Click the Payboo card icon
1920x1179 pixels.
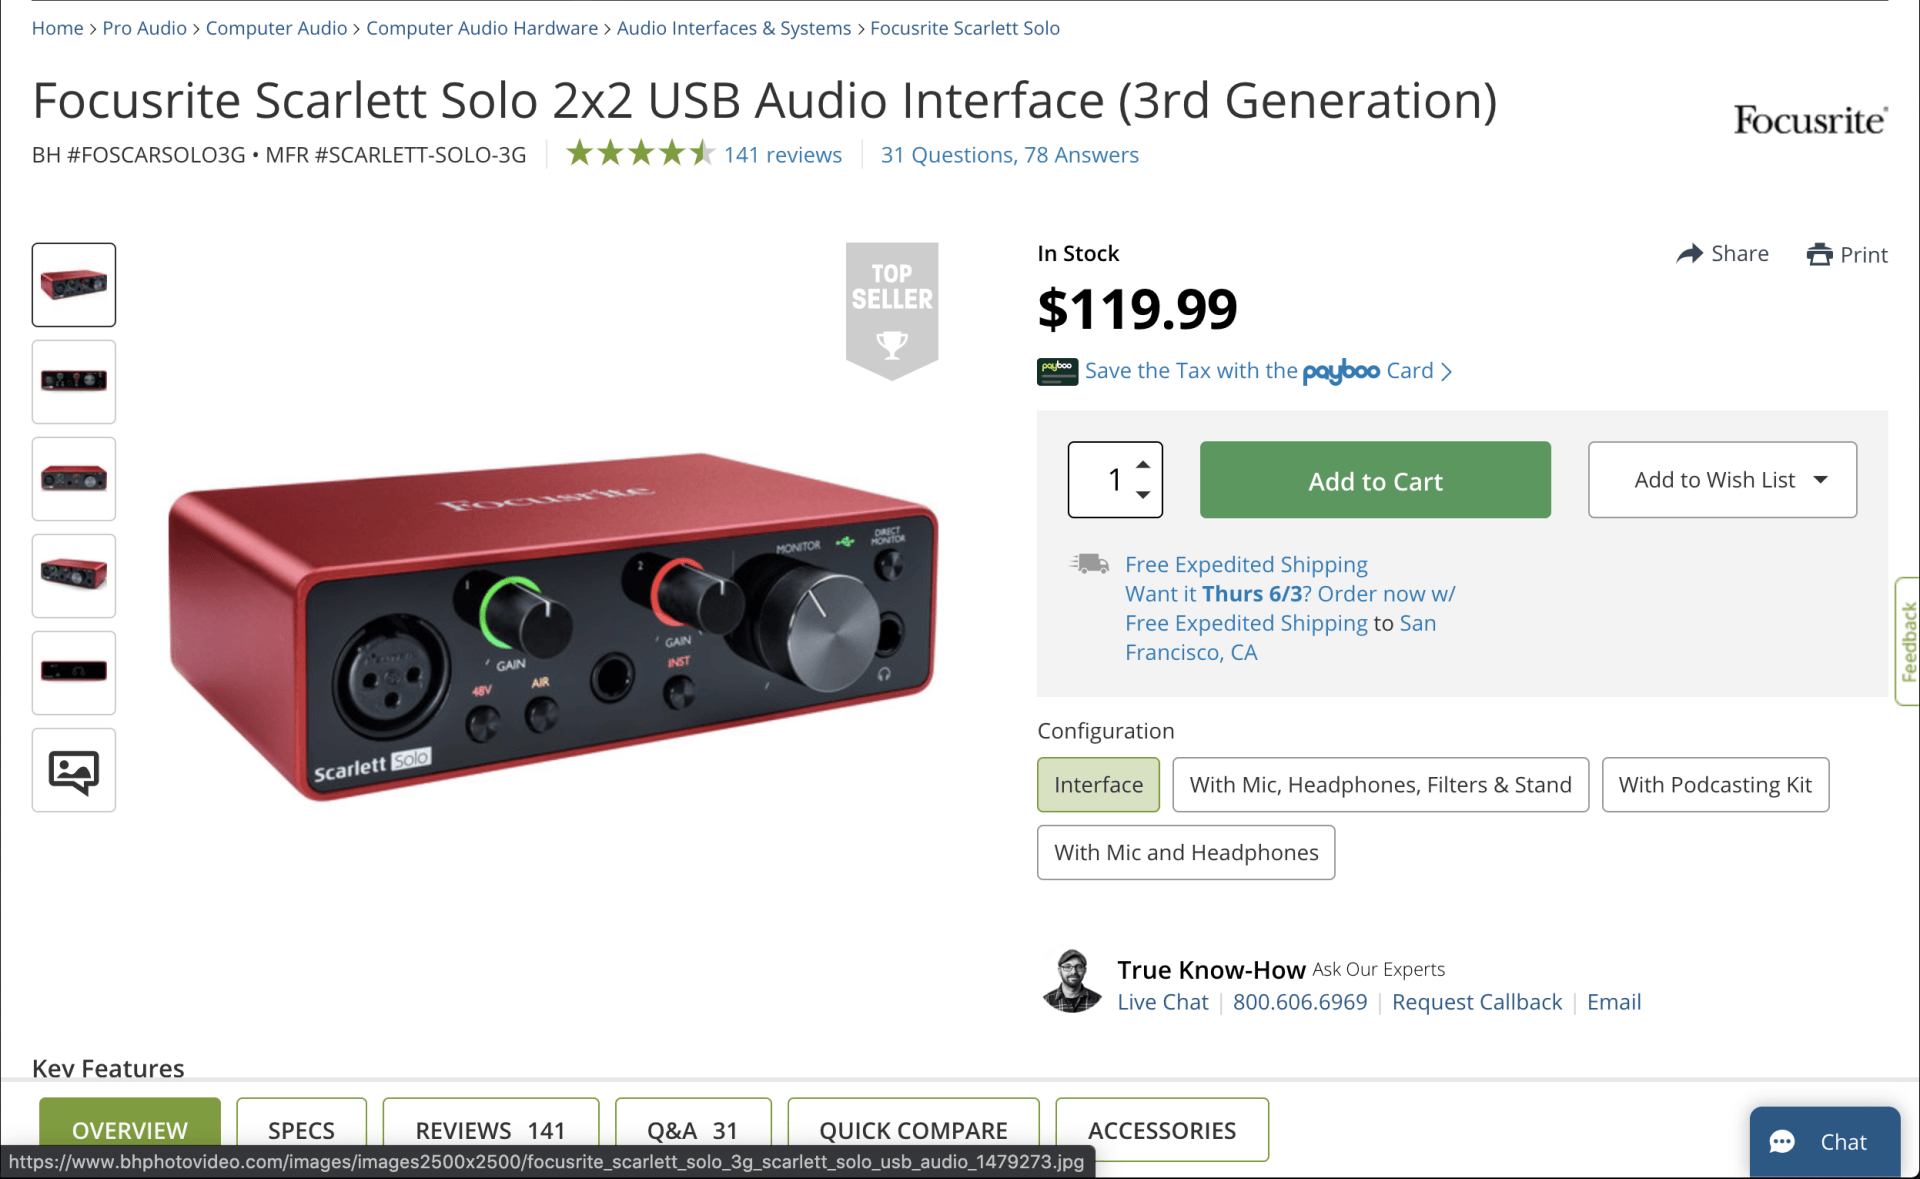(x=1057, y=371)
